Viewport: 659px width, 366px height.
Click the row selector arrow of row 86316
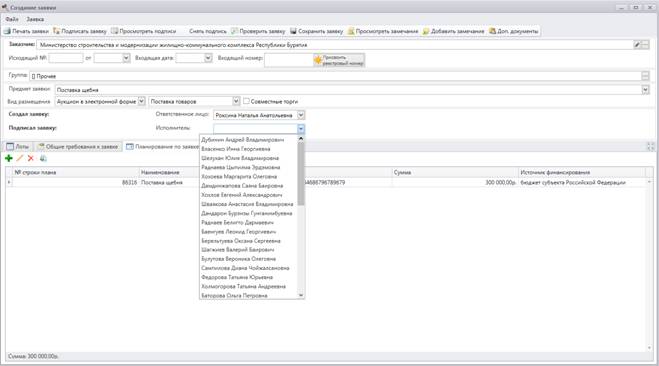9,182
